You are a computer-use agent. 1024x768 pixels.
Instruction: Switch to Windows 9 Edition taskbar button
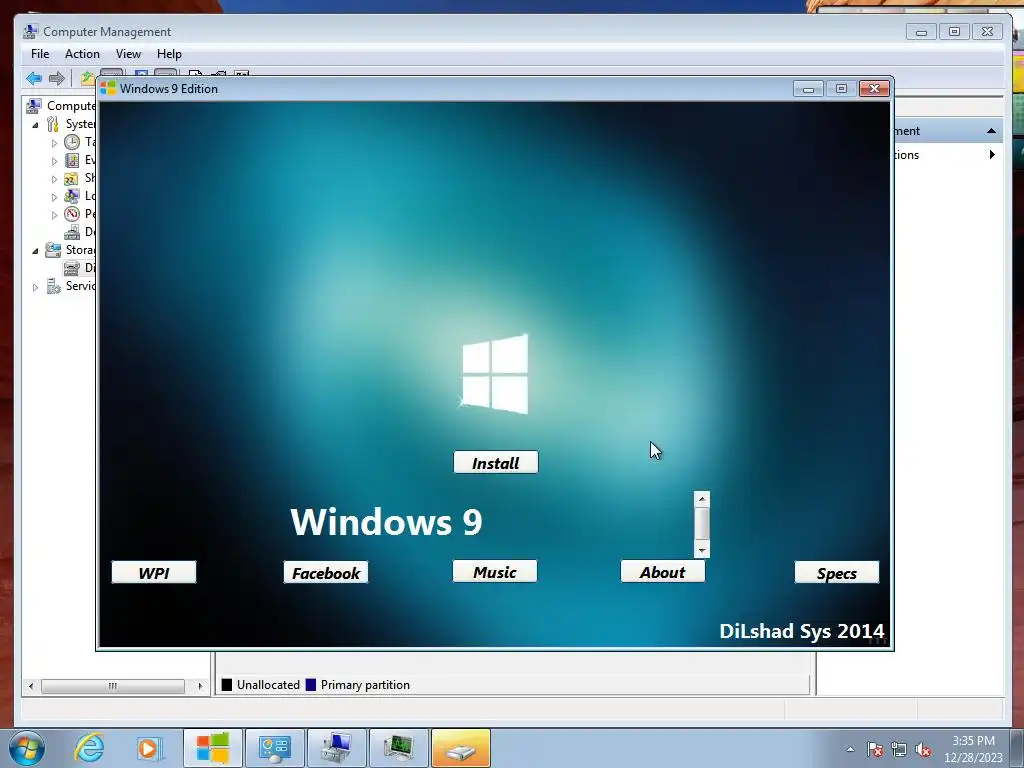tap(213, 748)
